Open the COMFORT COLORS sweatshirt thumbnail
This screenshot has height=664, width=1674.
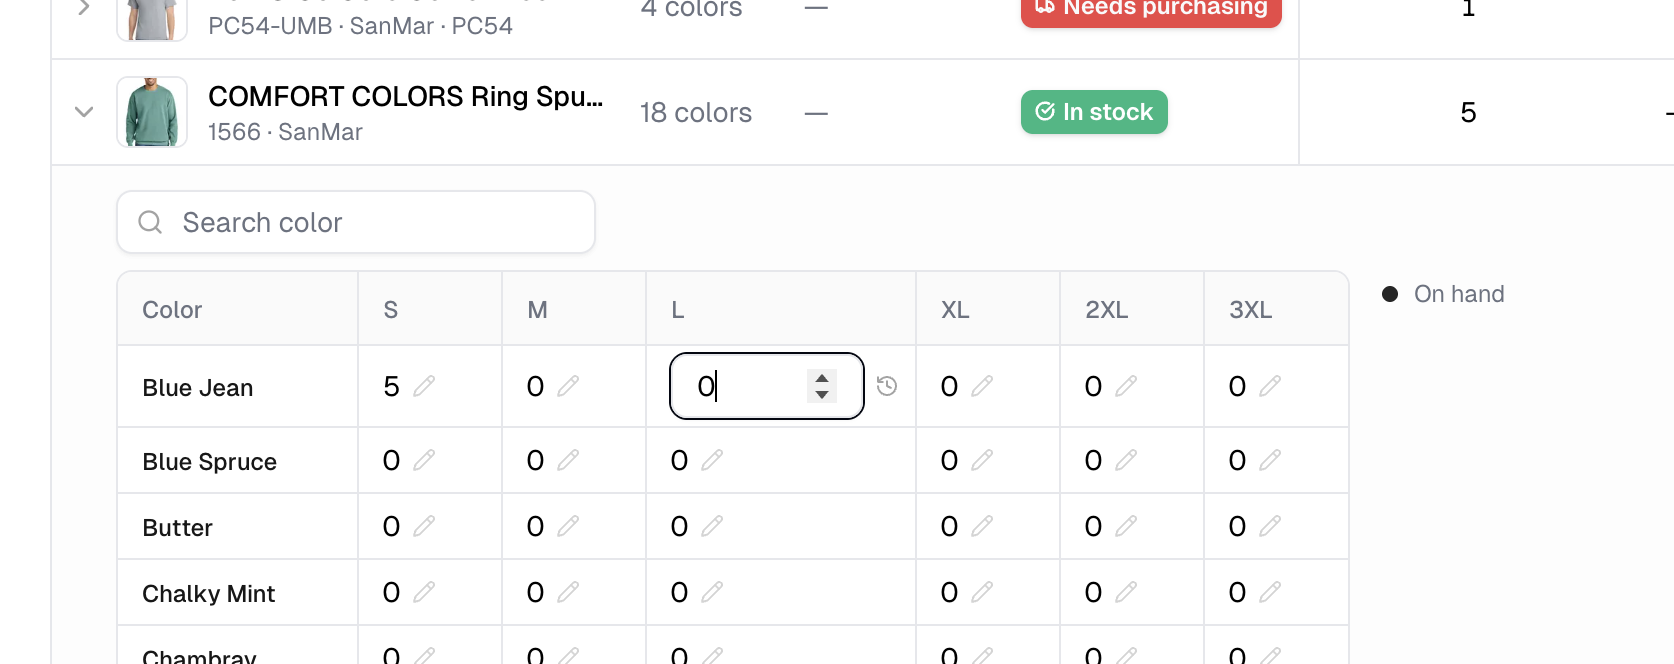coord(152,112)
